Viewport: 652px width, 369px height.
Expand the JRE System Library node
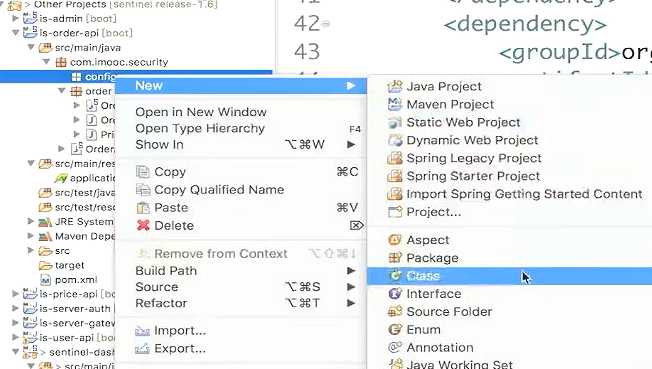(x=30, y=221)
